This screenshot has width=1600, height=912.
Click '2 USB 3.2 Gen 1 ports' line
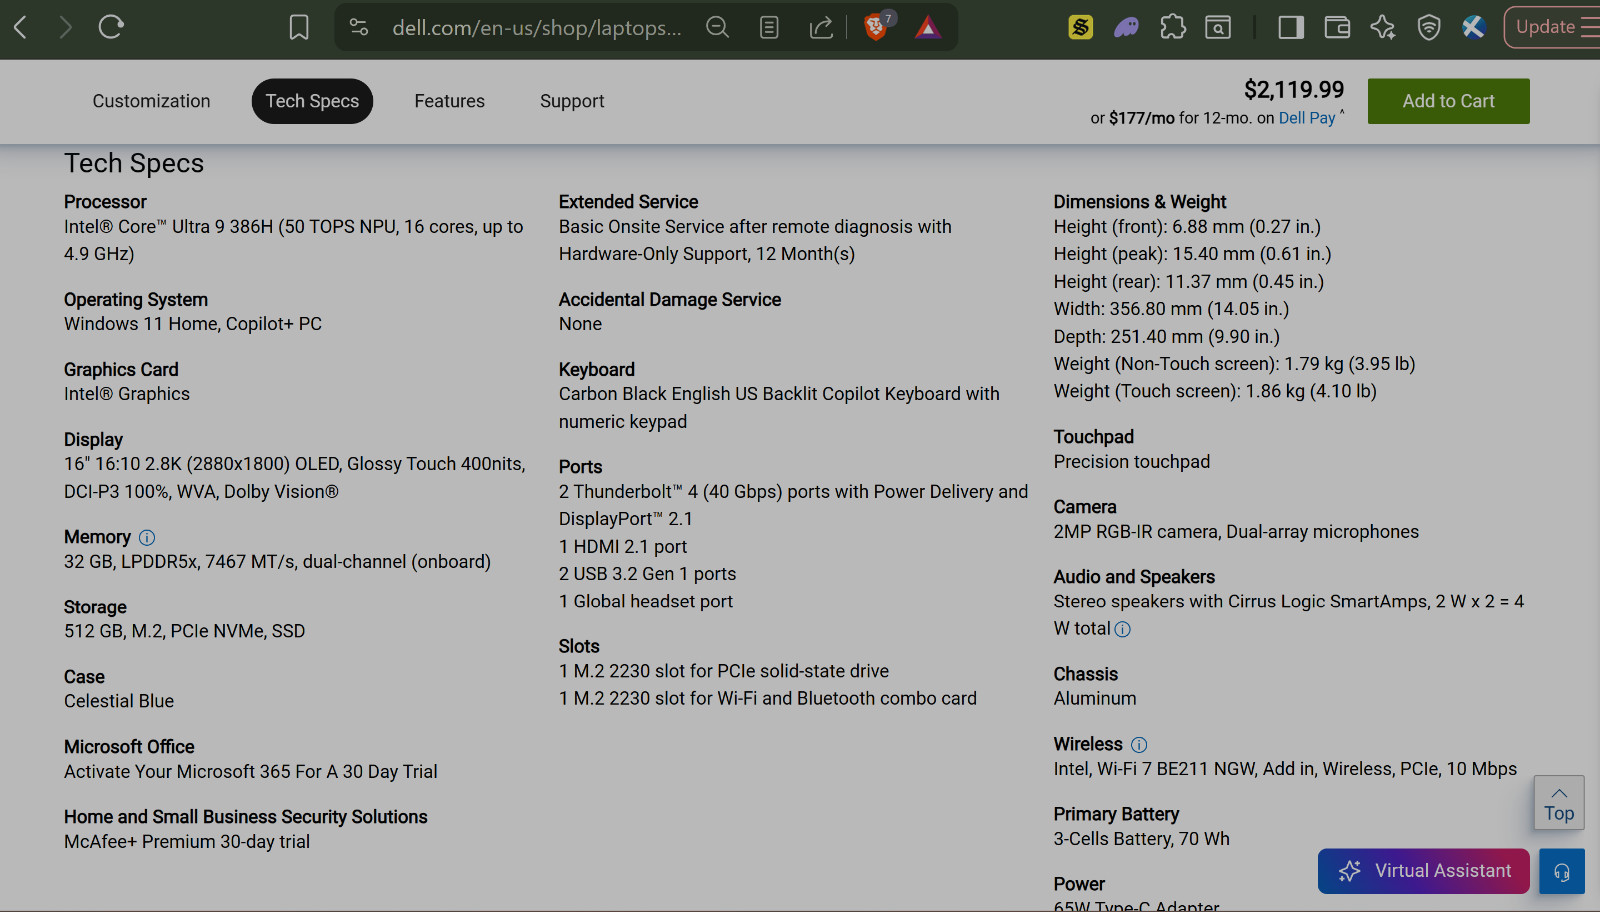click(x=647, y=574)
